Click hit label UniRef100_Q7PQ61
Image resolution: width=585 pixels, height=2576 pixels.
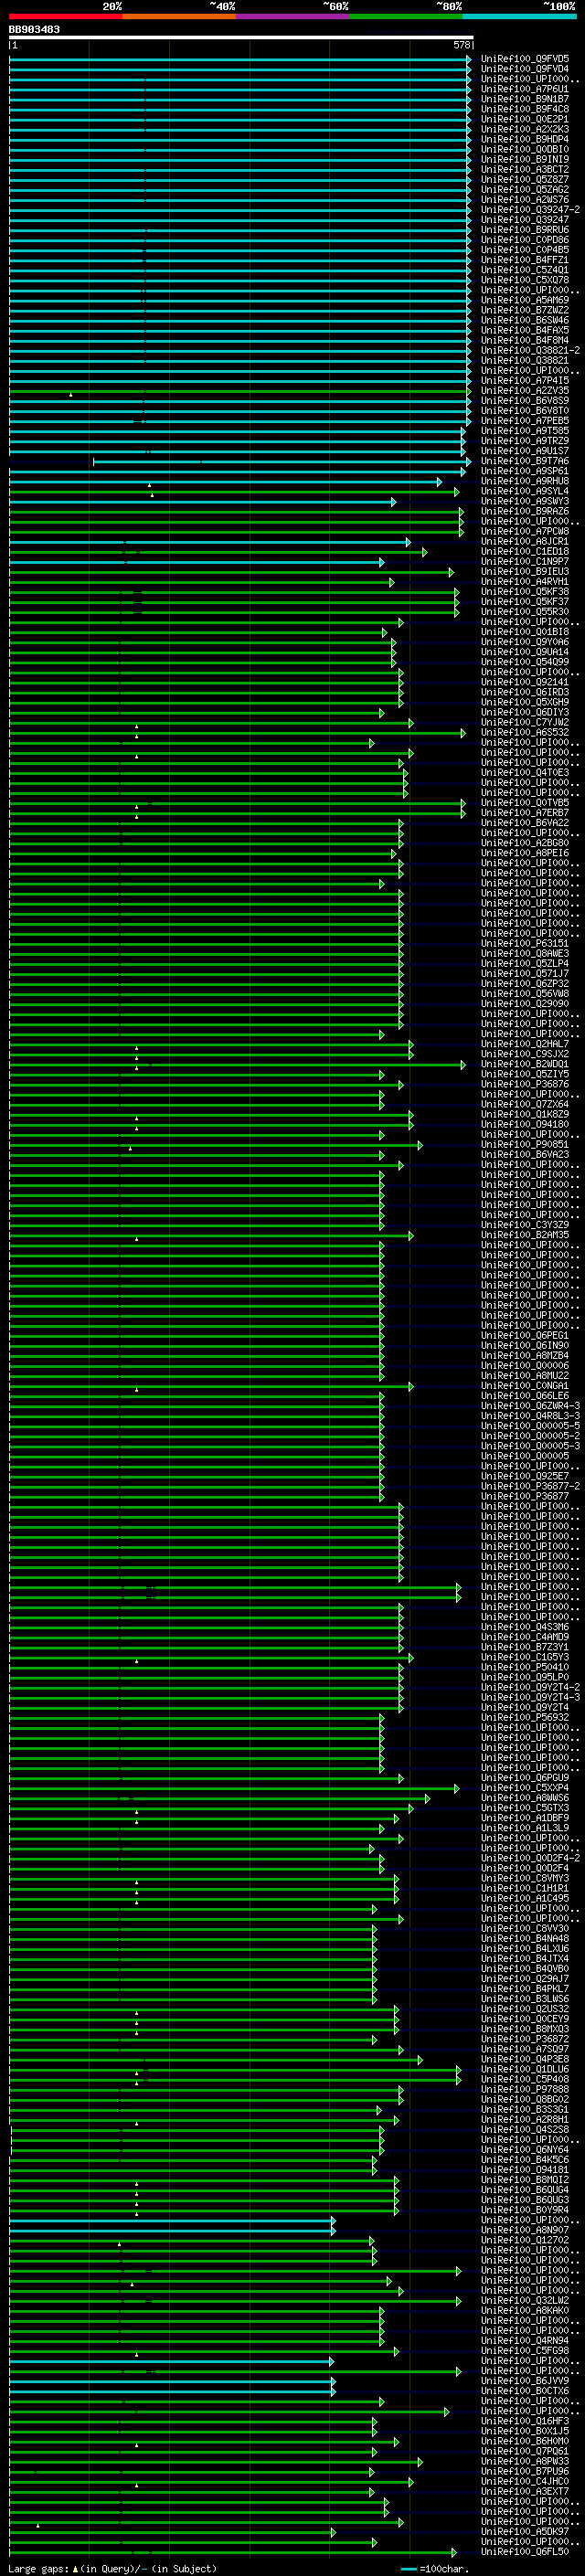[525, 2451]
